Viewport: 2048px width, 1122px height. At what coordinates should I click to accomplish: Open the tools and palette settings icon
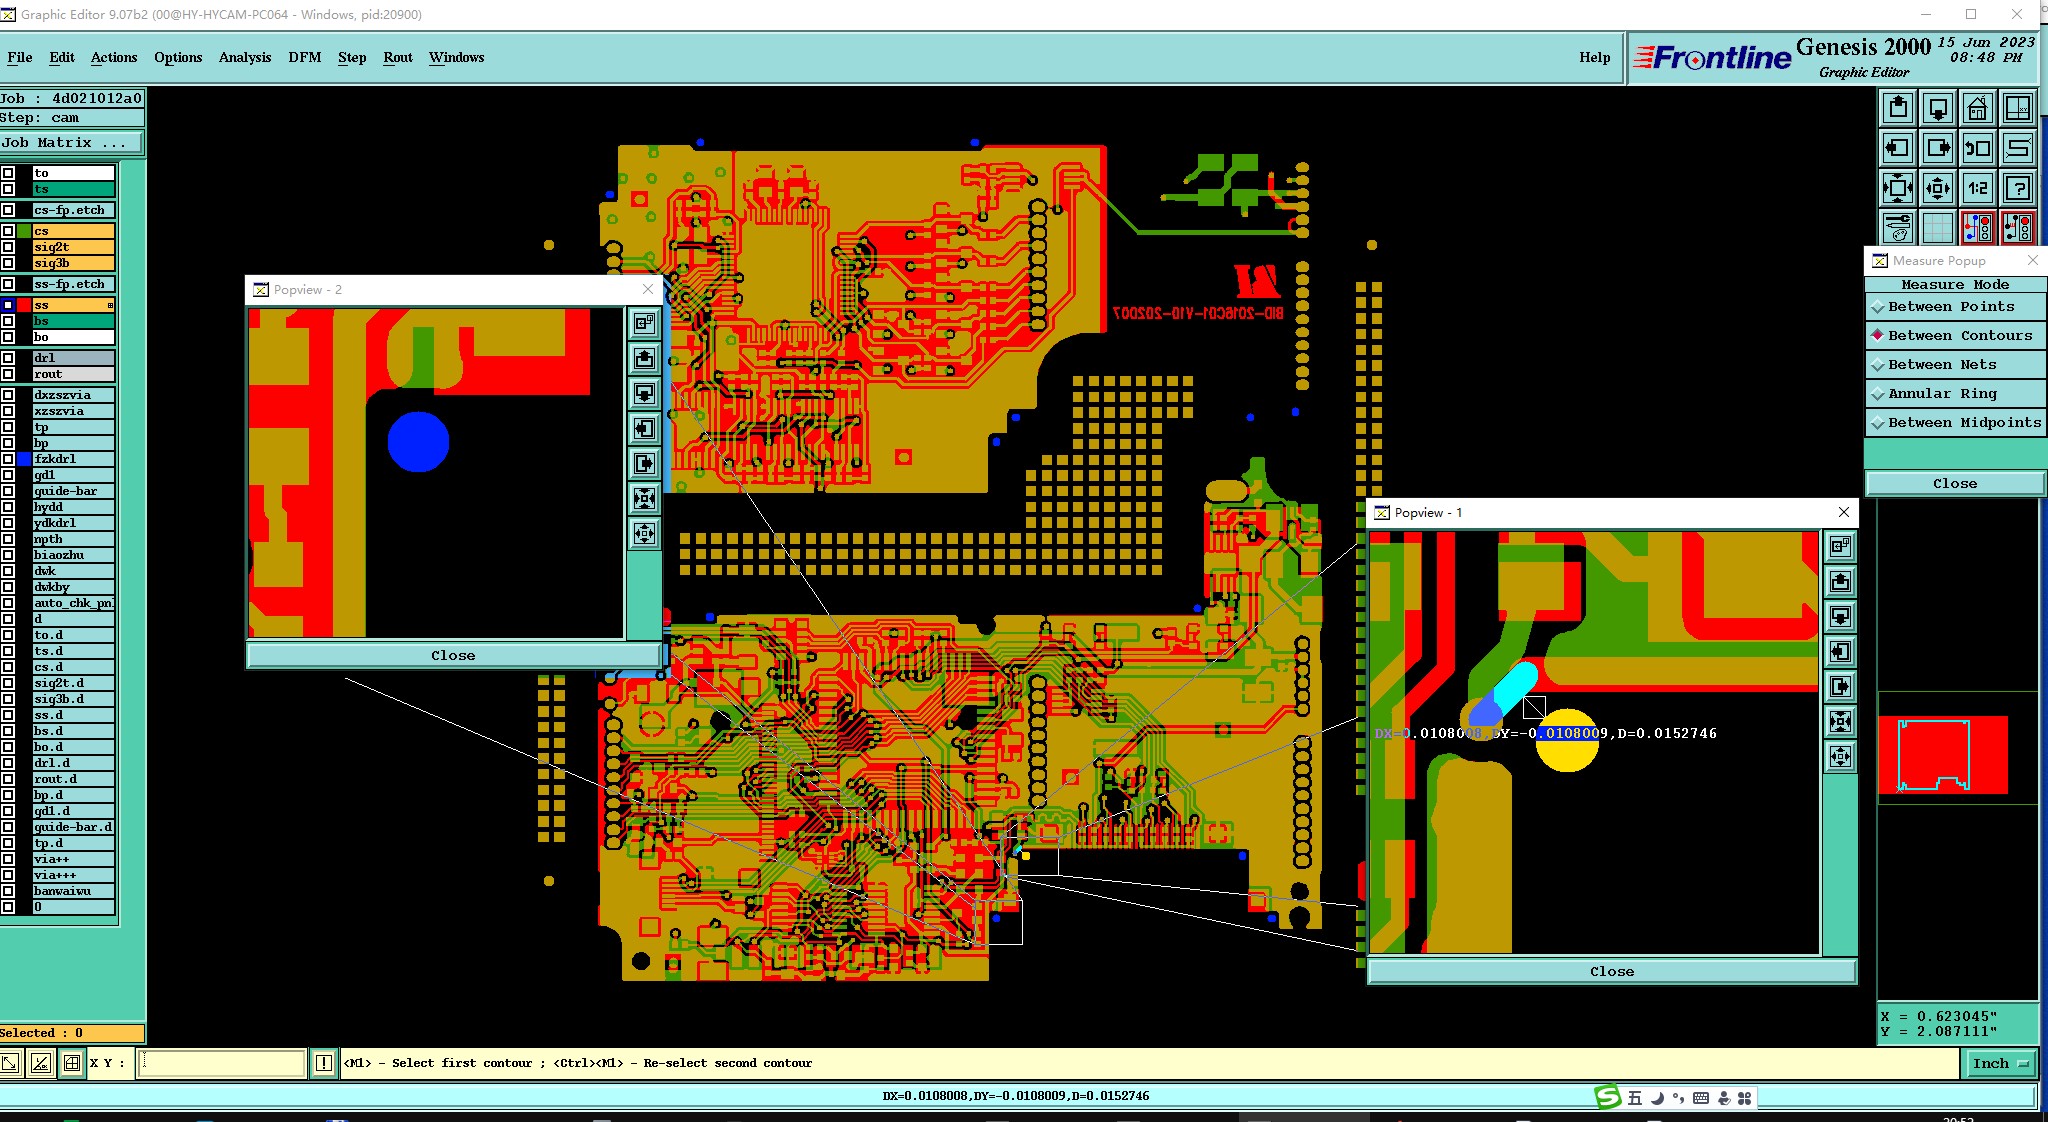point(1897,228)
